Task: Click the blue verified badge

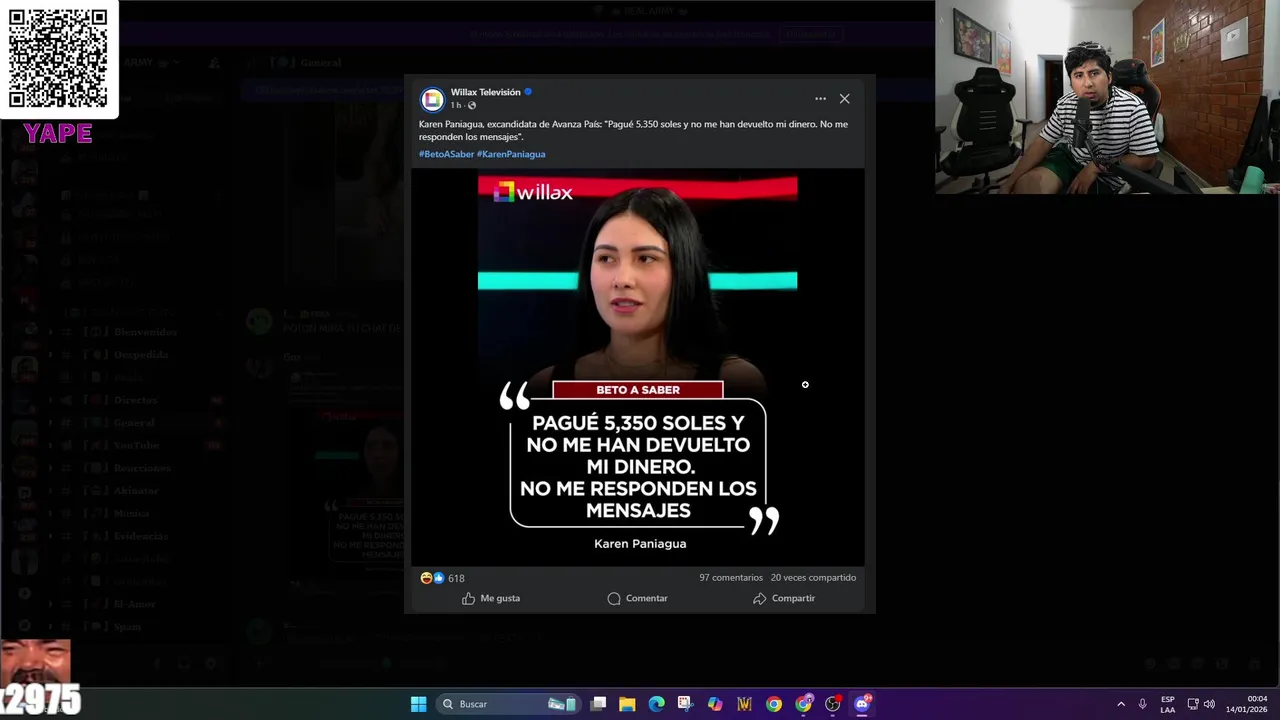Action: (x=528, y=92)
